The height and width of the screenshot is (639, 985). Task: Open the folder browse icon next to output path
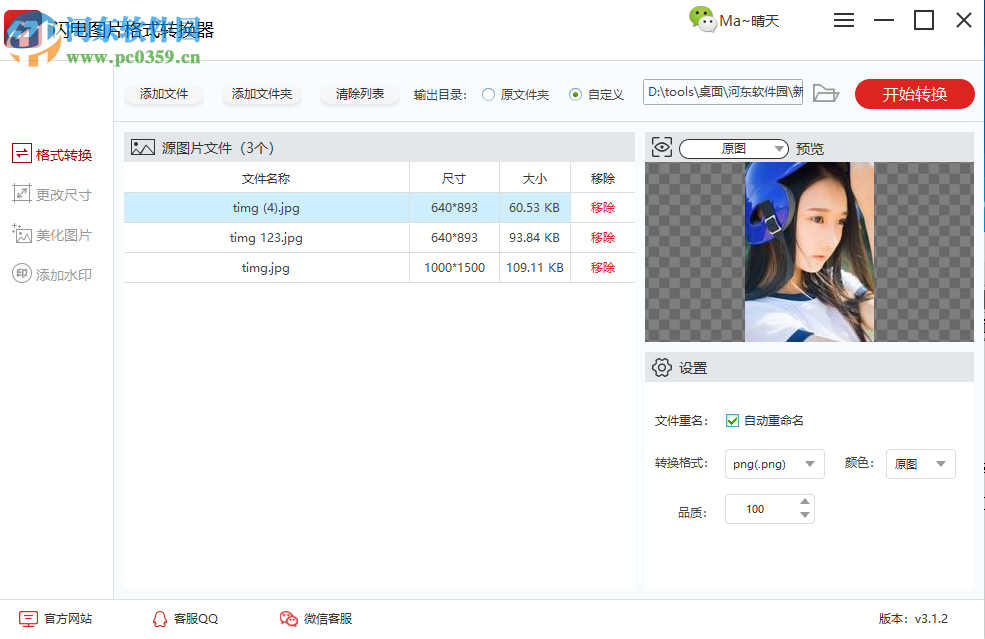(825, 92)
